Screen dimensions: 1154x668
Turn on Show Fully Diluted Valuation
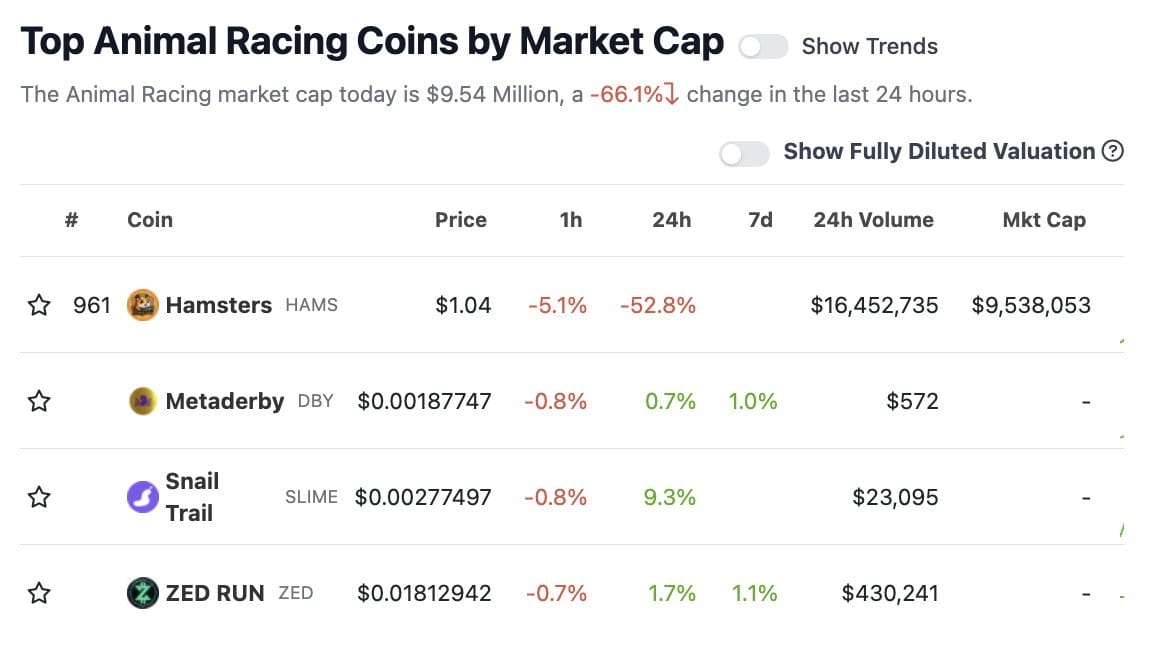(x=744, y=152)
